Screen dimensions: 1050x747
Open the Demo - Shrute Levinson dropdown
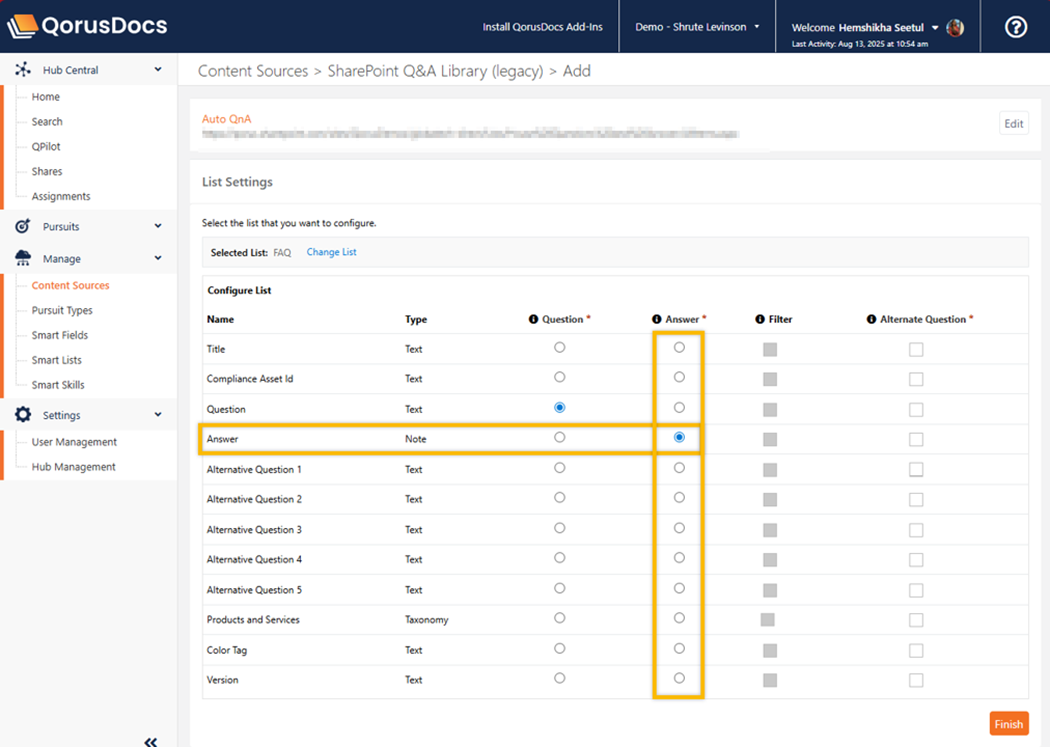[697, 27]
